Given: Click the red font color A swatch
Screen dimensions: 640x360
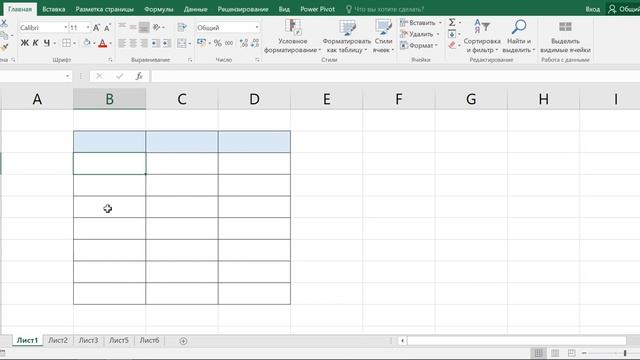Looking at the screenshot, I should coord(102,43).
